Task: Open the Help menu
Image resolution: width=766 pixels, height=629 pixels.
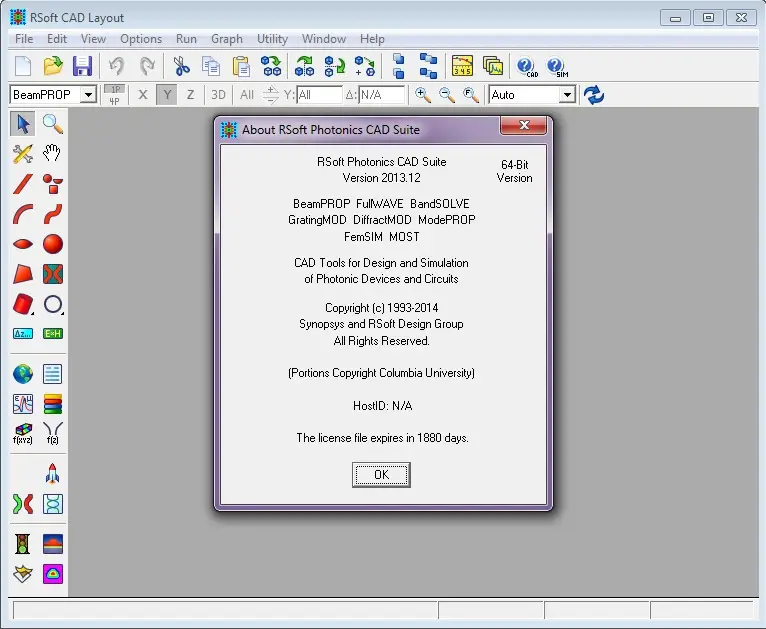Action: pos(372,39)
